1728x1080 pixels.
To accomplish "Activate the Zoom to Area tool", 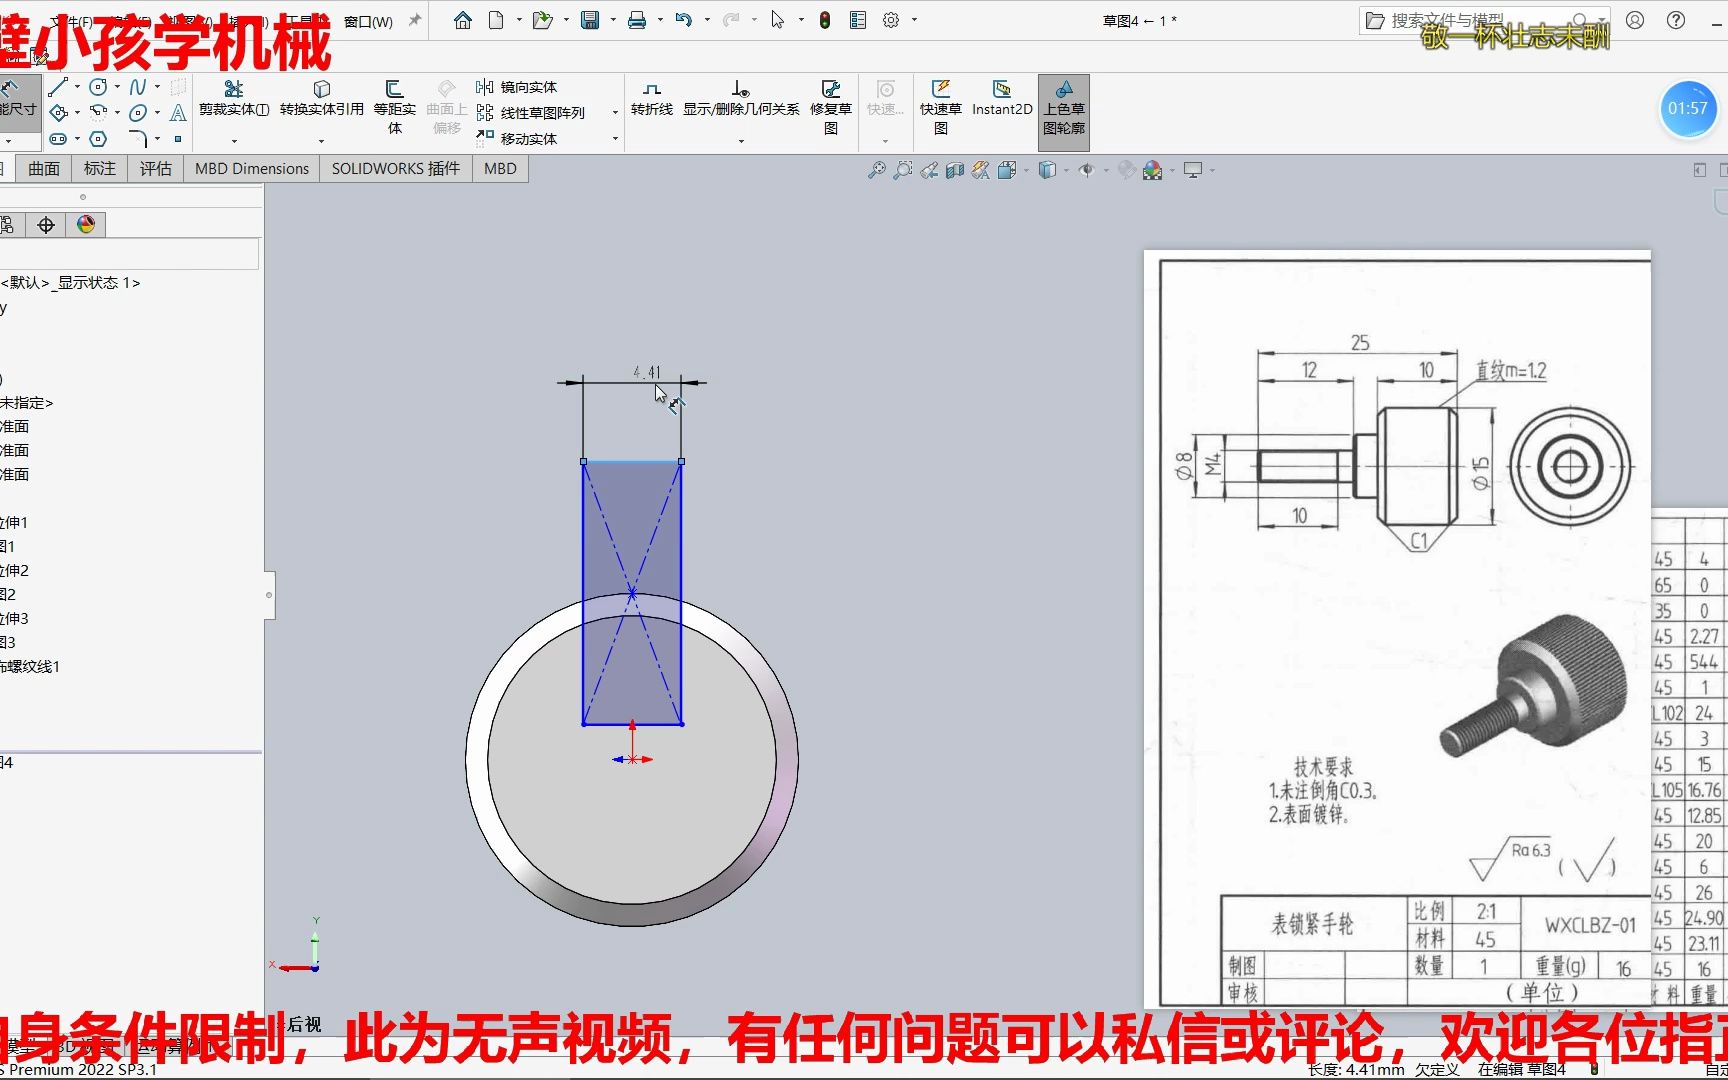I will coord(903,170).
